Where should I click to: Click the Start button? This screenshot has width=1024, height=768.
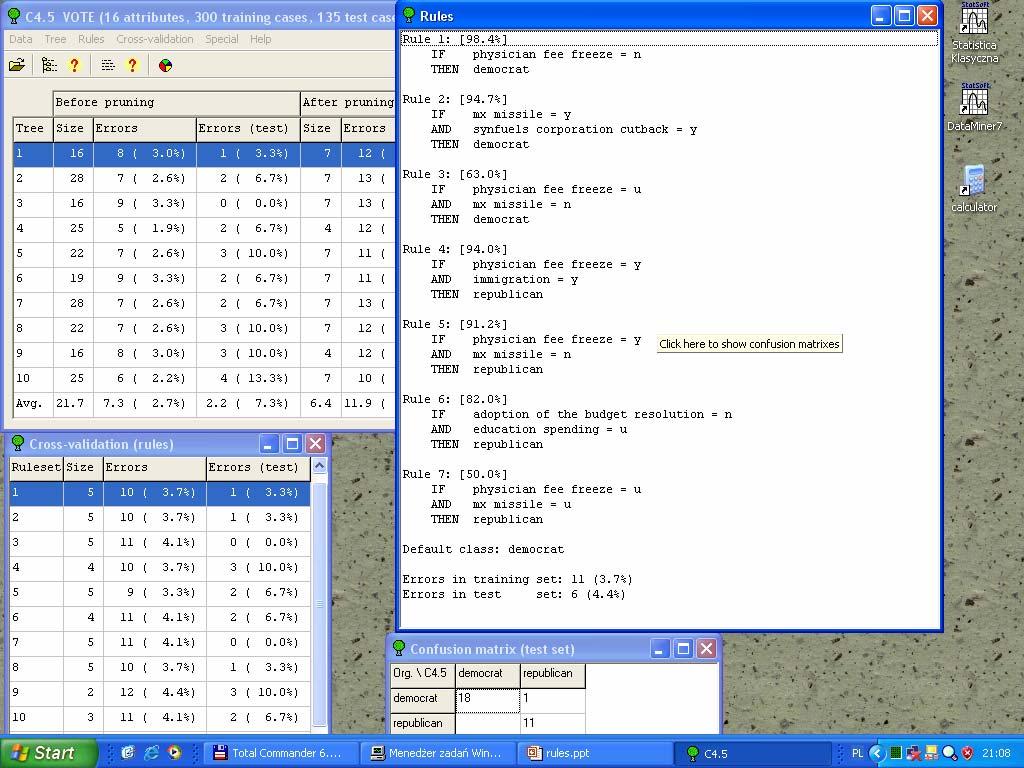[x=49, y=753]
